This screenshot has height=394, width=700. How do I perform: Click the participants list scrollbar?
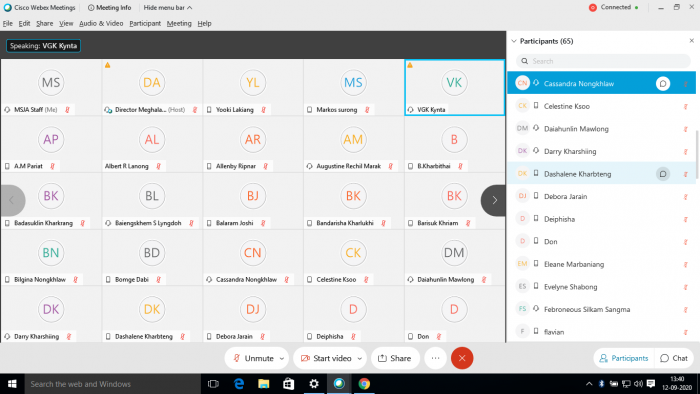point(697,154)
